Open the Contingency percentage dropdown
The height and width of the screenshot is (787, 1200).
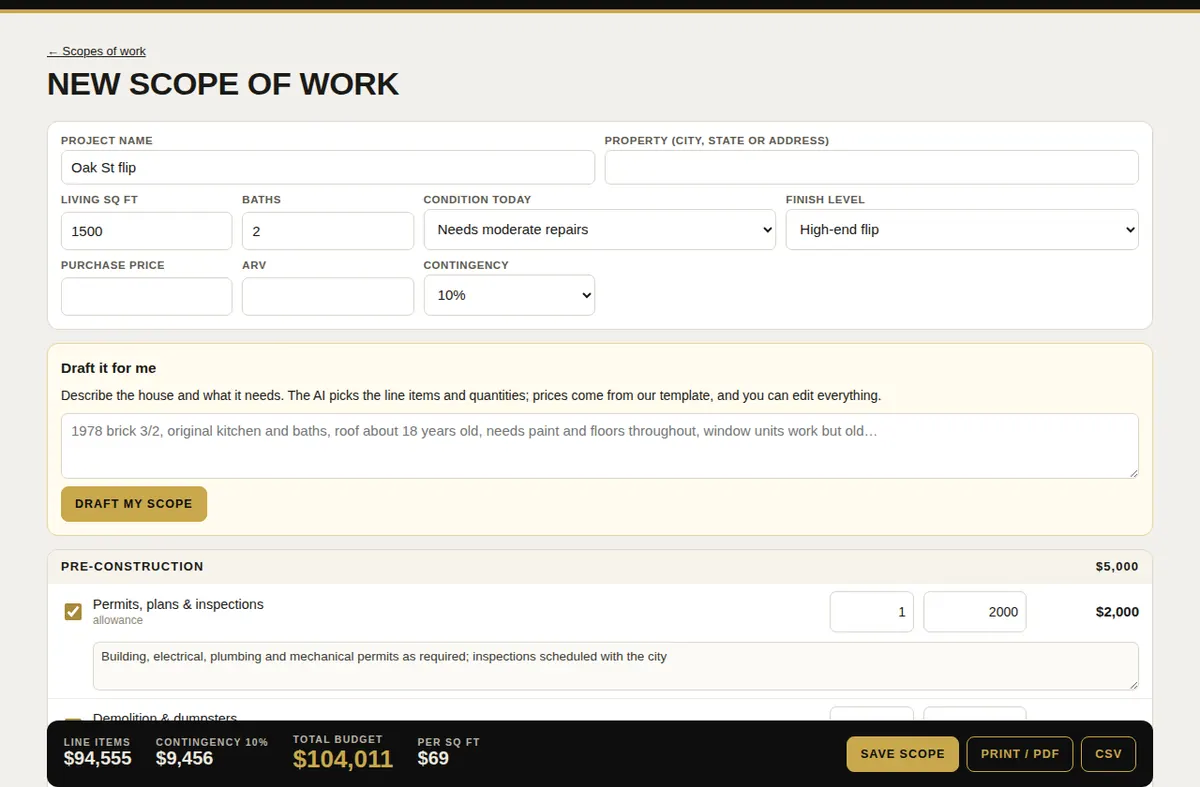(x=509, y=295)
